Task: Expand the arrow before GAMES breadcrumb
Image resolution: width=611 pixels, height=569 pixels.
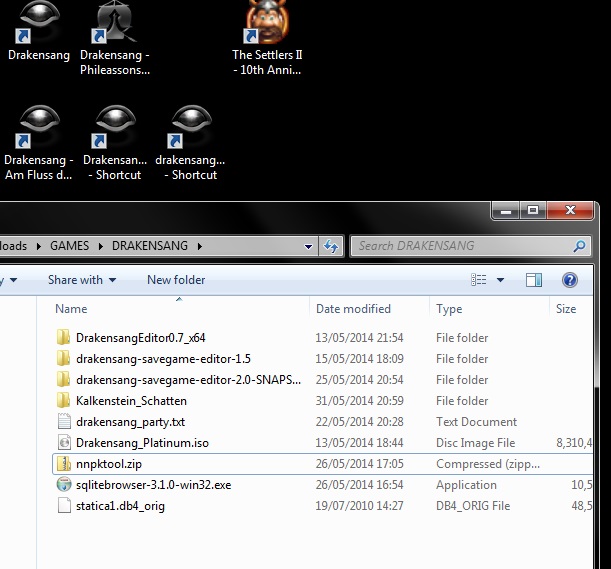Action: click(39, 246)
